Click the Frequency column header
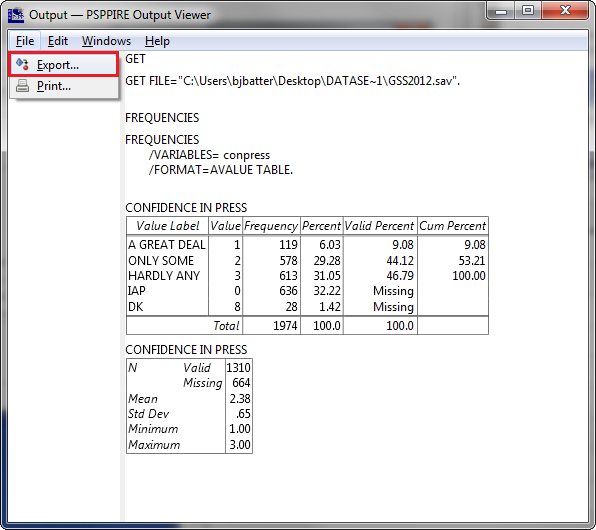This screenshot has height=530, width=596. (271, 226)
